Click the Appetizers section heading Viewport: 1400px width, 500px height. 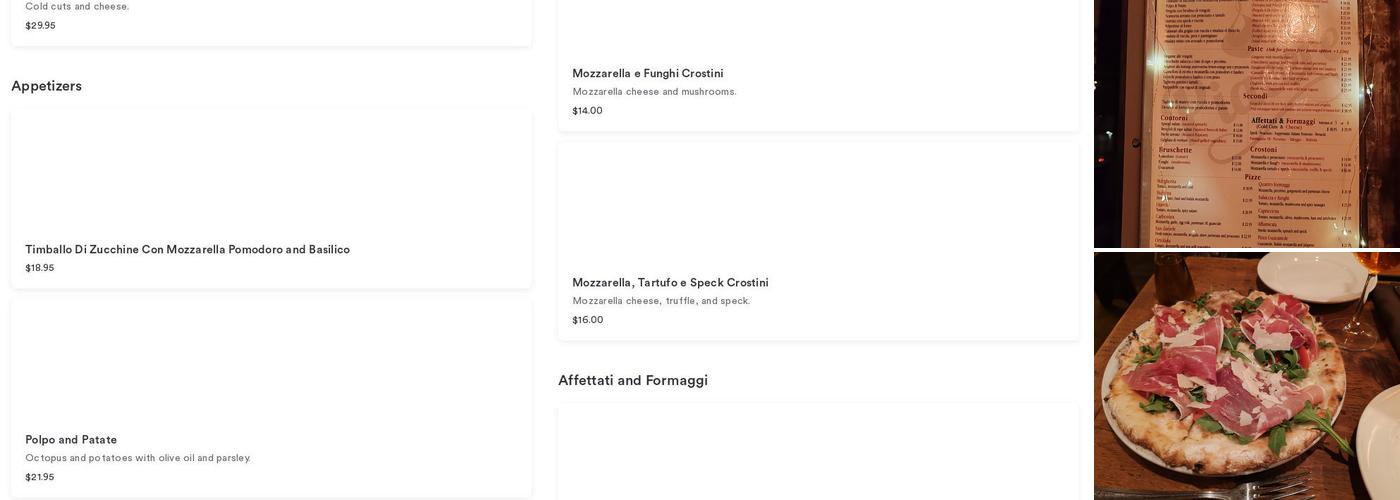coord(46,86)
